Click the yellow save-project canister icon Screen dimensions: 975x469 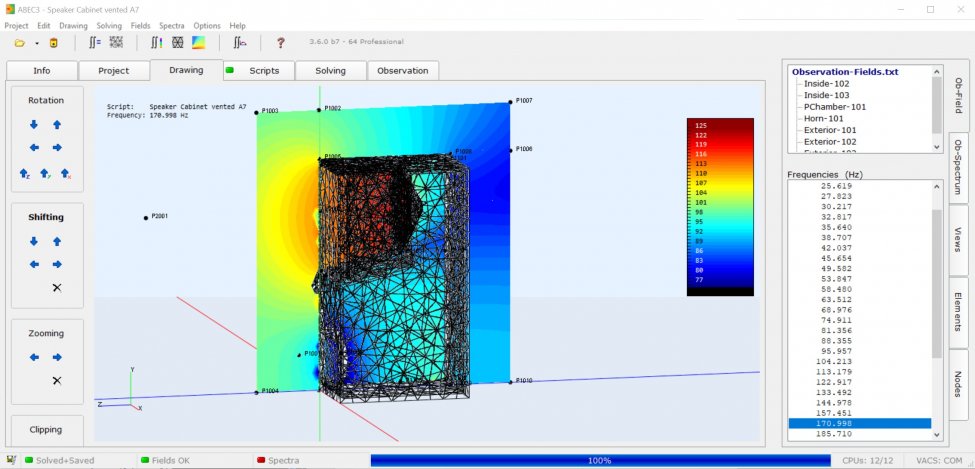53,43
